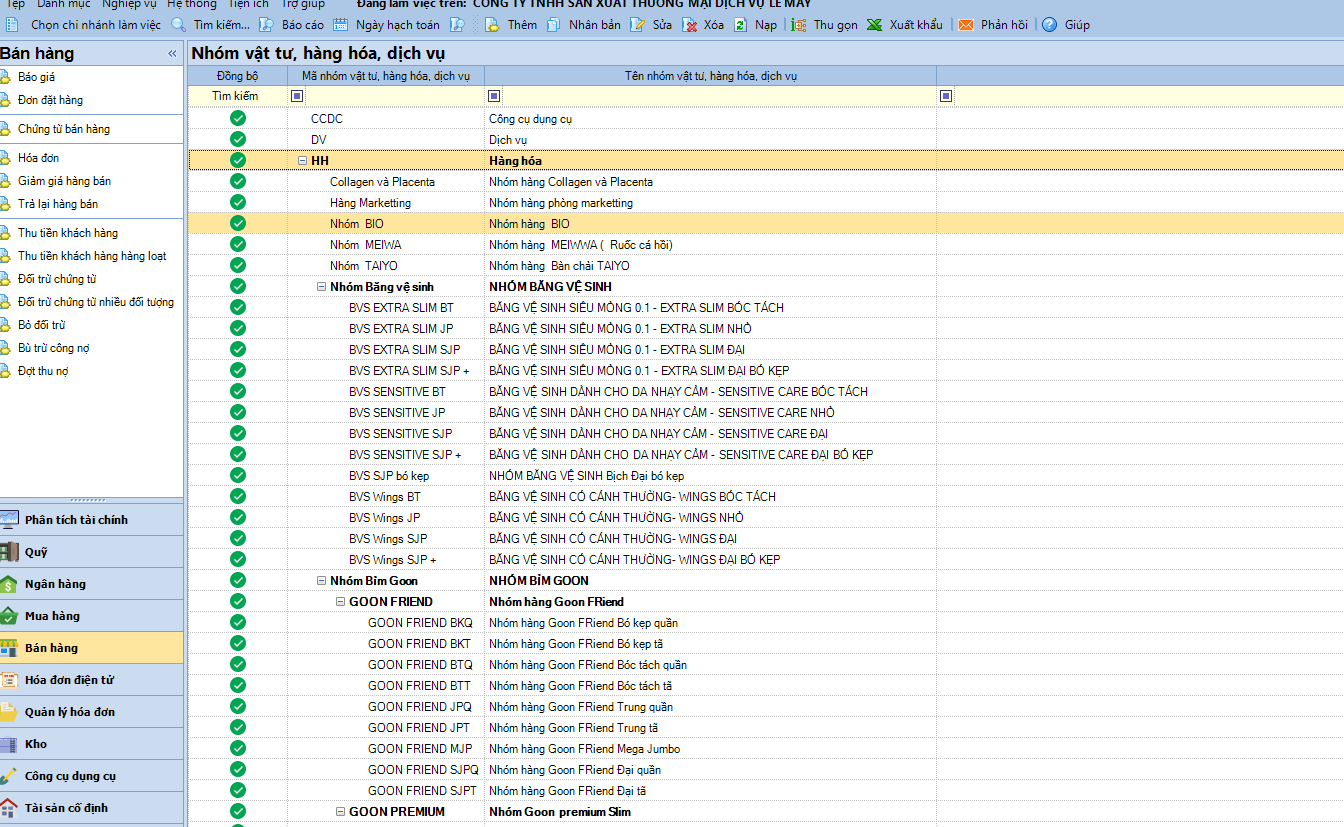Click the Giúp help question icon
The image size is (1344, 827).
coord(1049,25)
